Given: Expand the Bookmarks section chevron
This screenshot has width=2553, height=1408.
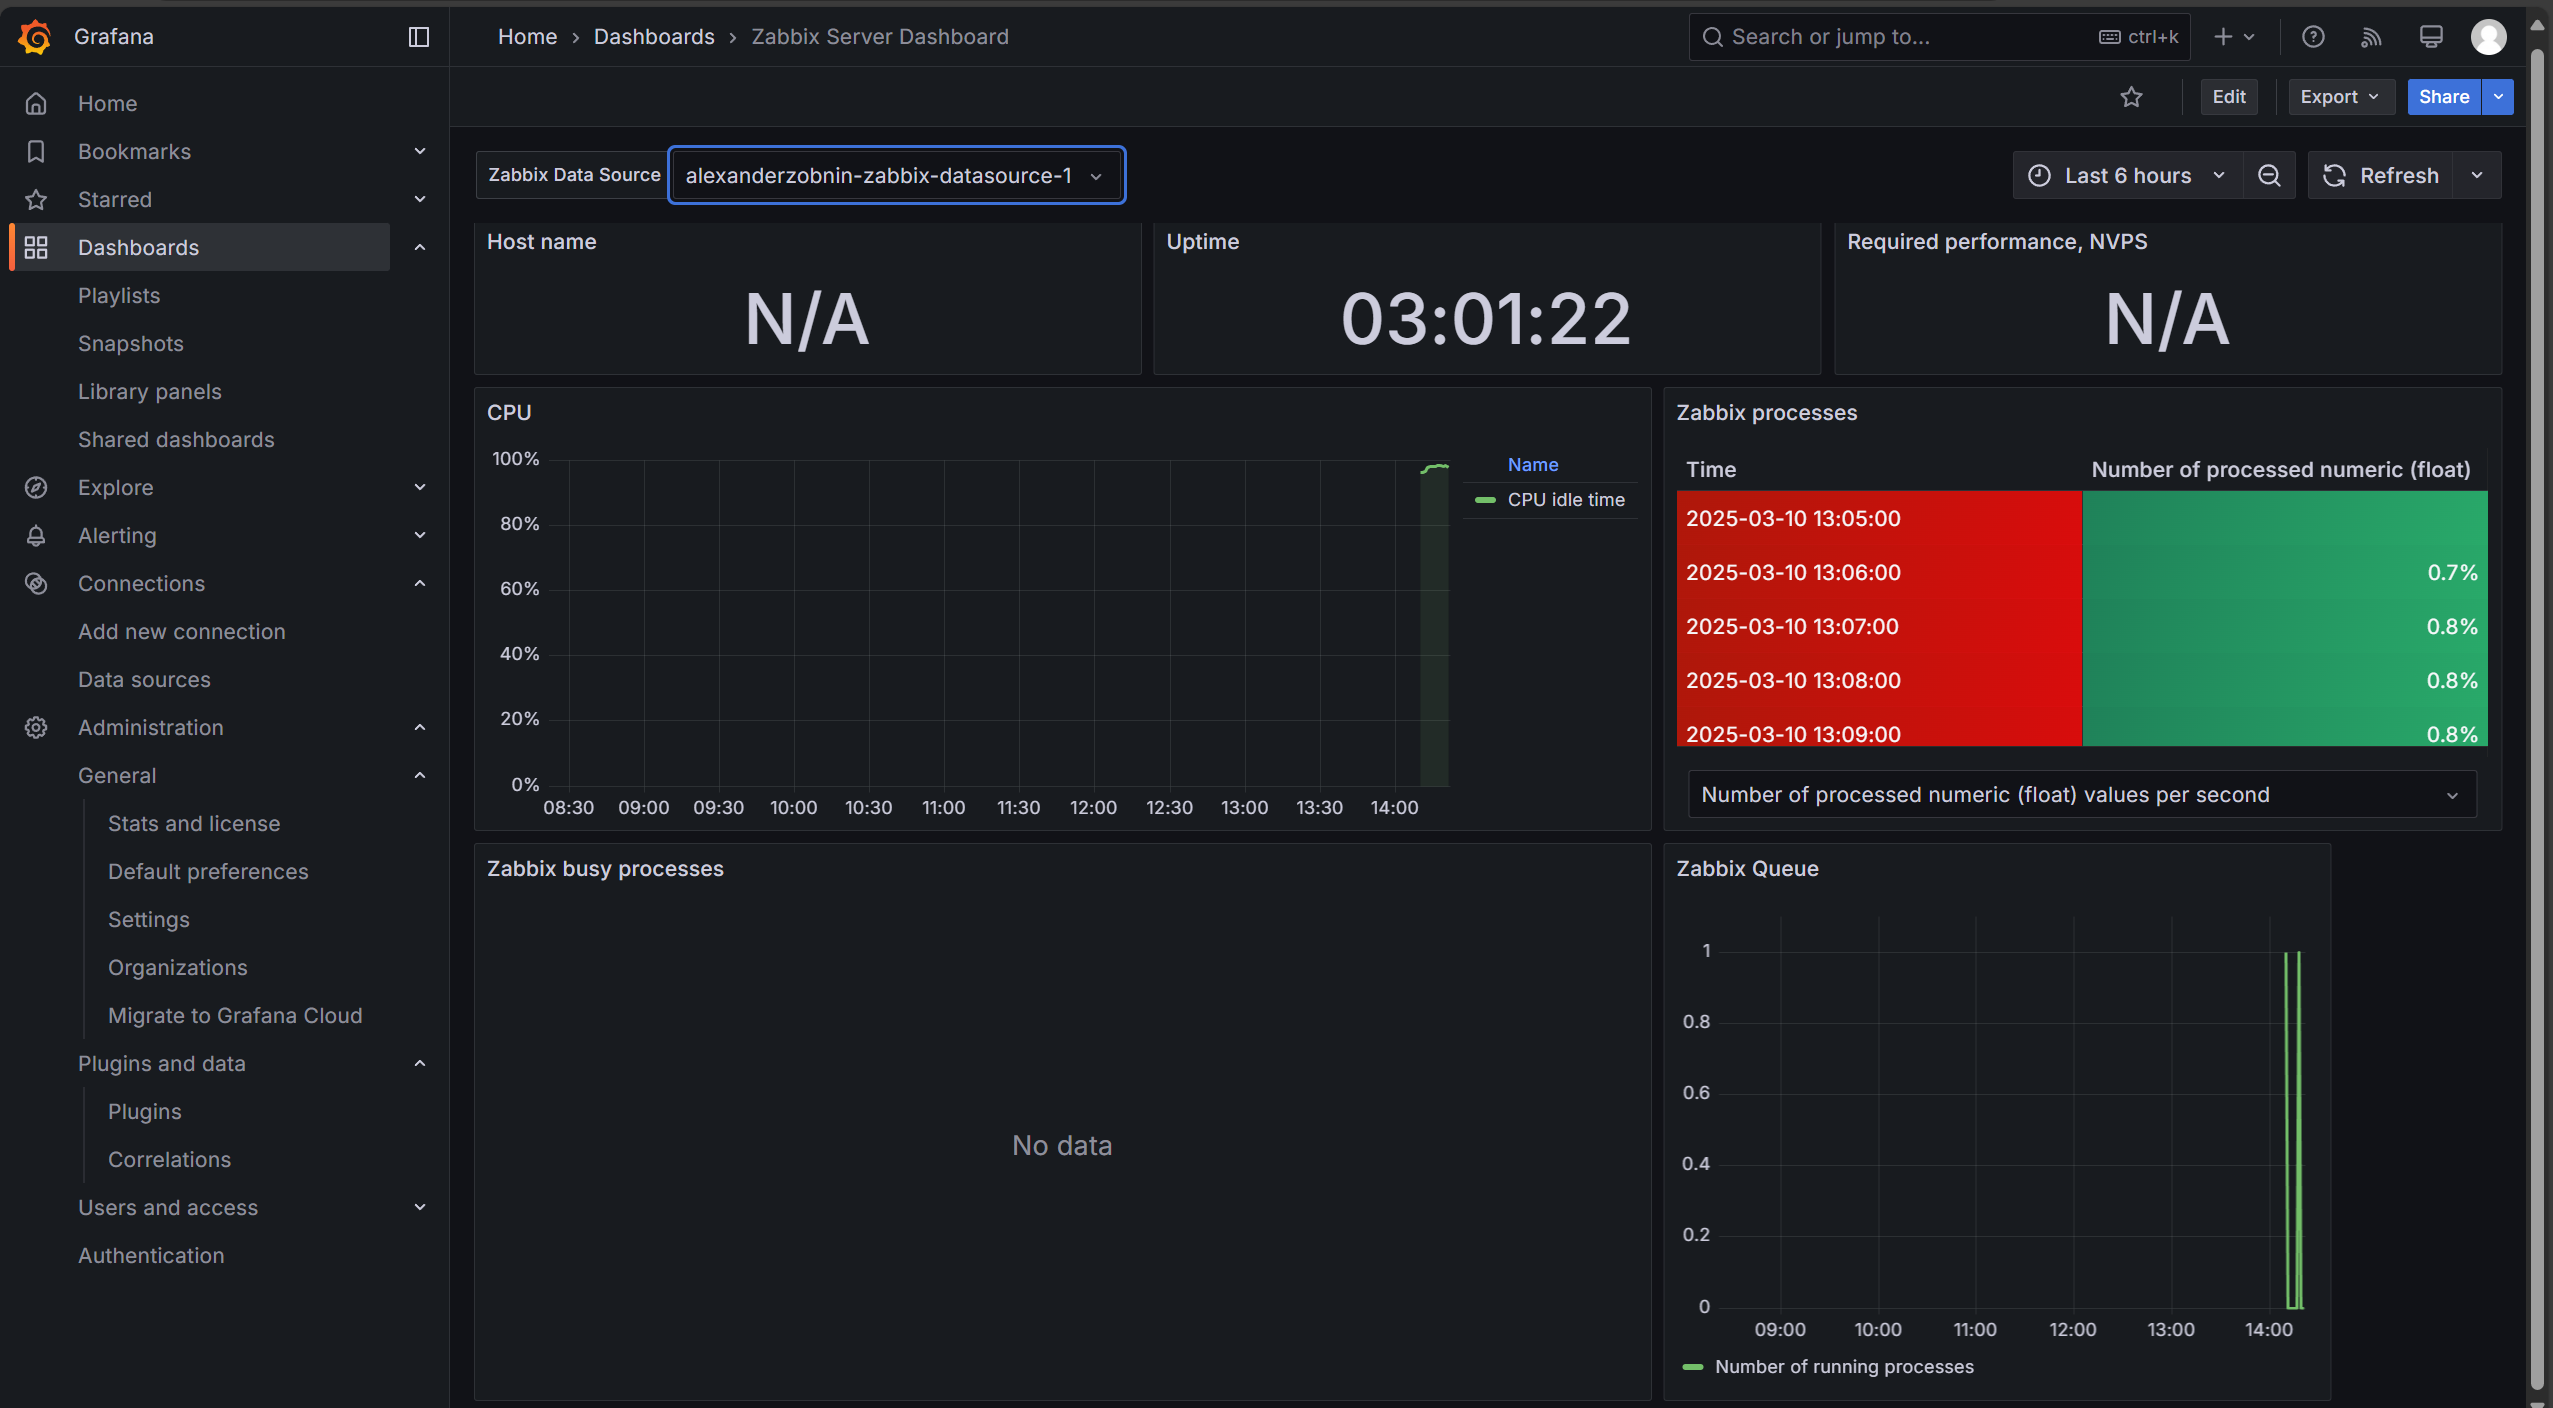Looking at the screenshot, I should point(420,151).
